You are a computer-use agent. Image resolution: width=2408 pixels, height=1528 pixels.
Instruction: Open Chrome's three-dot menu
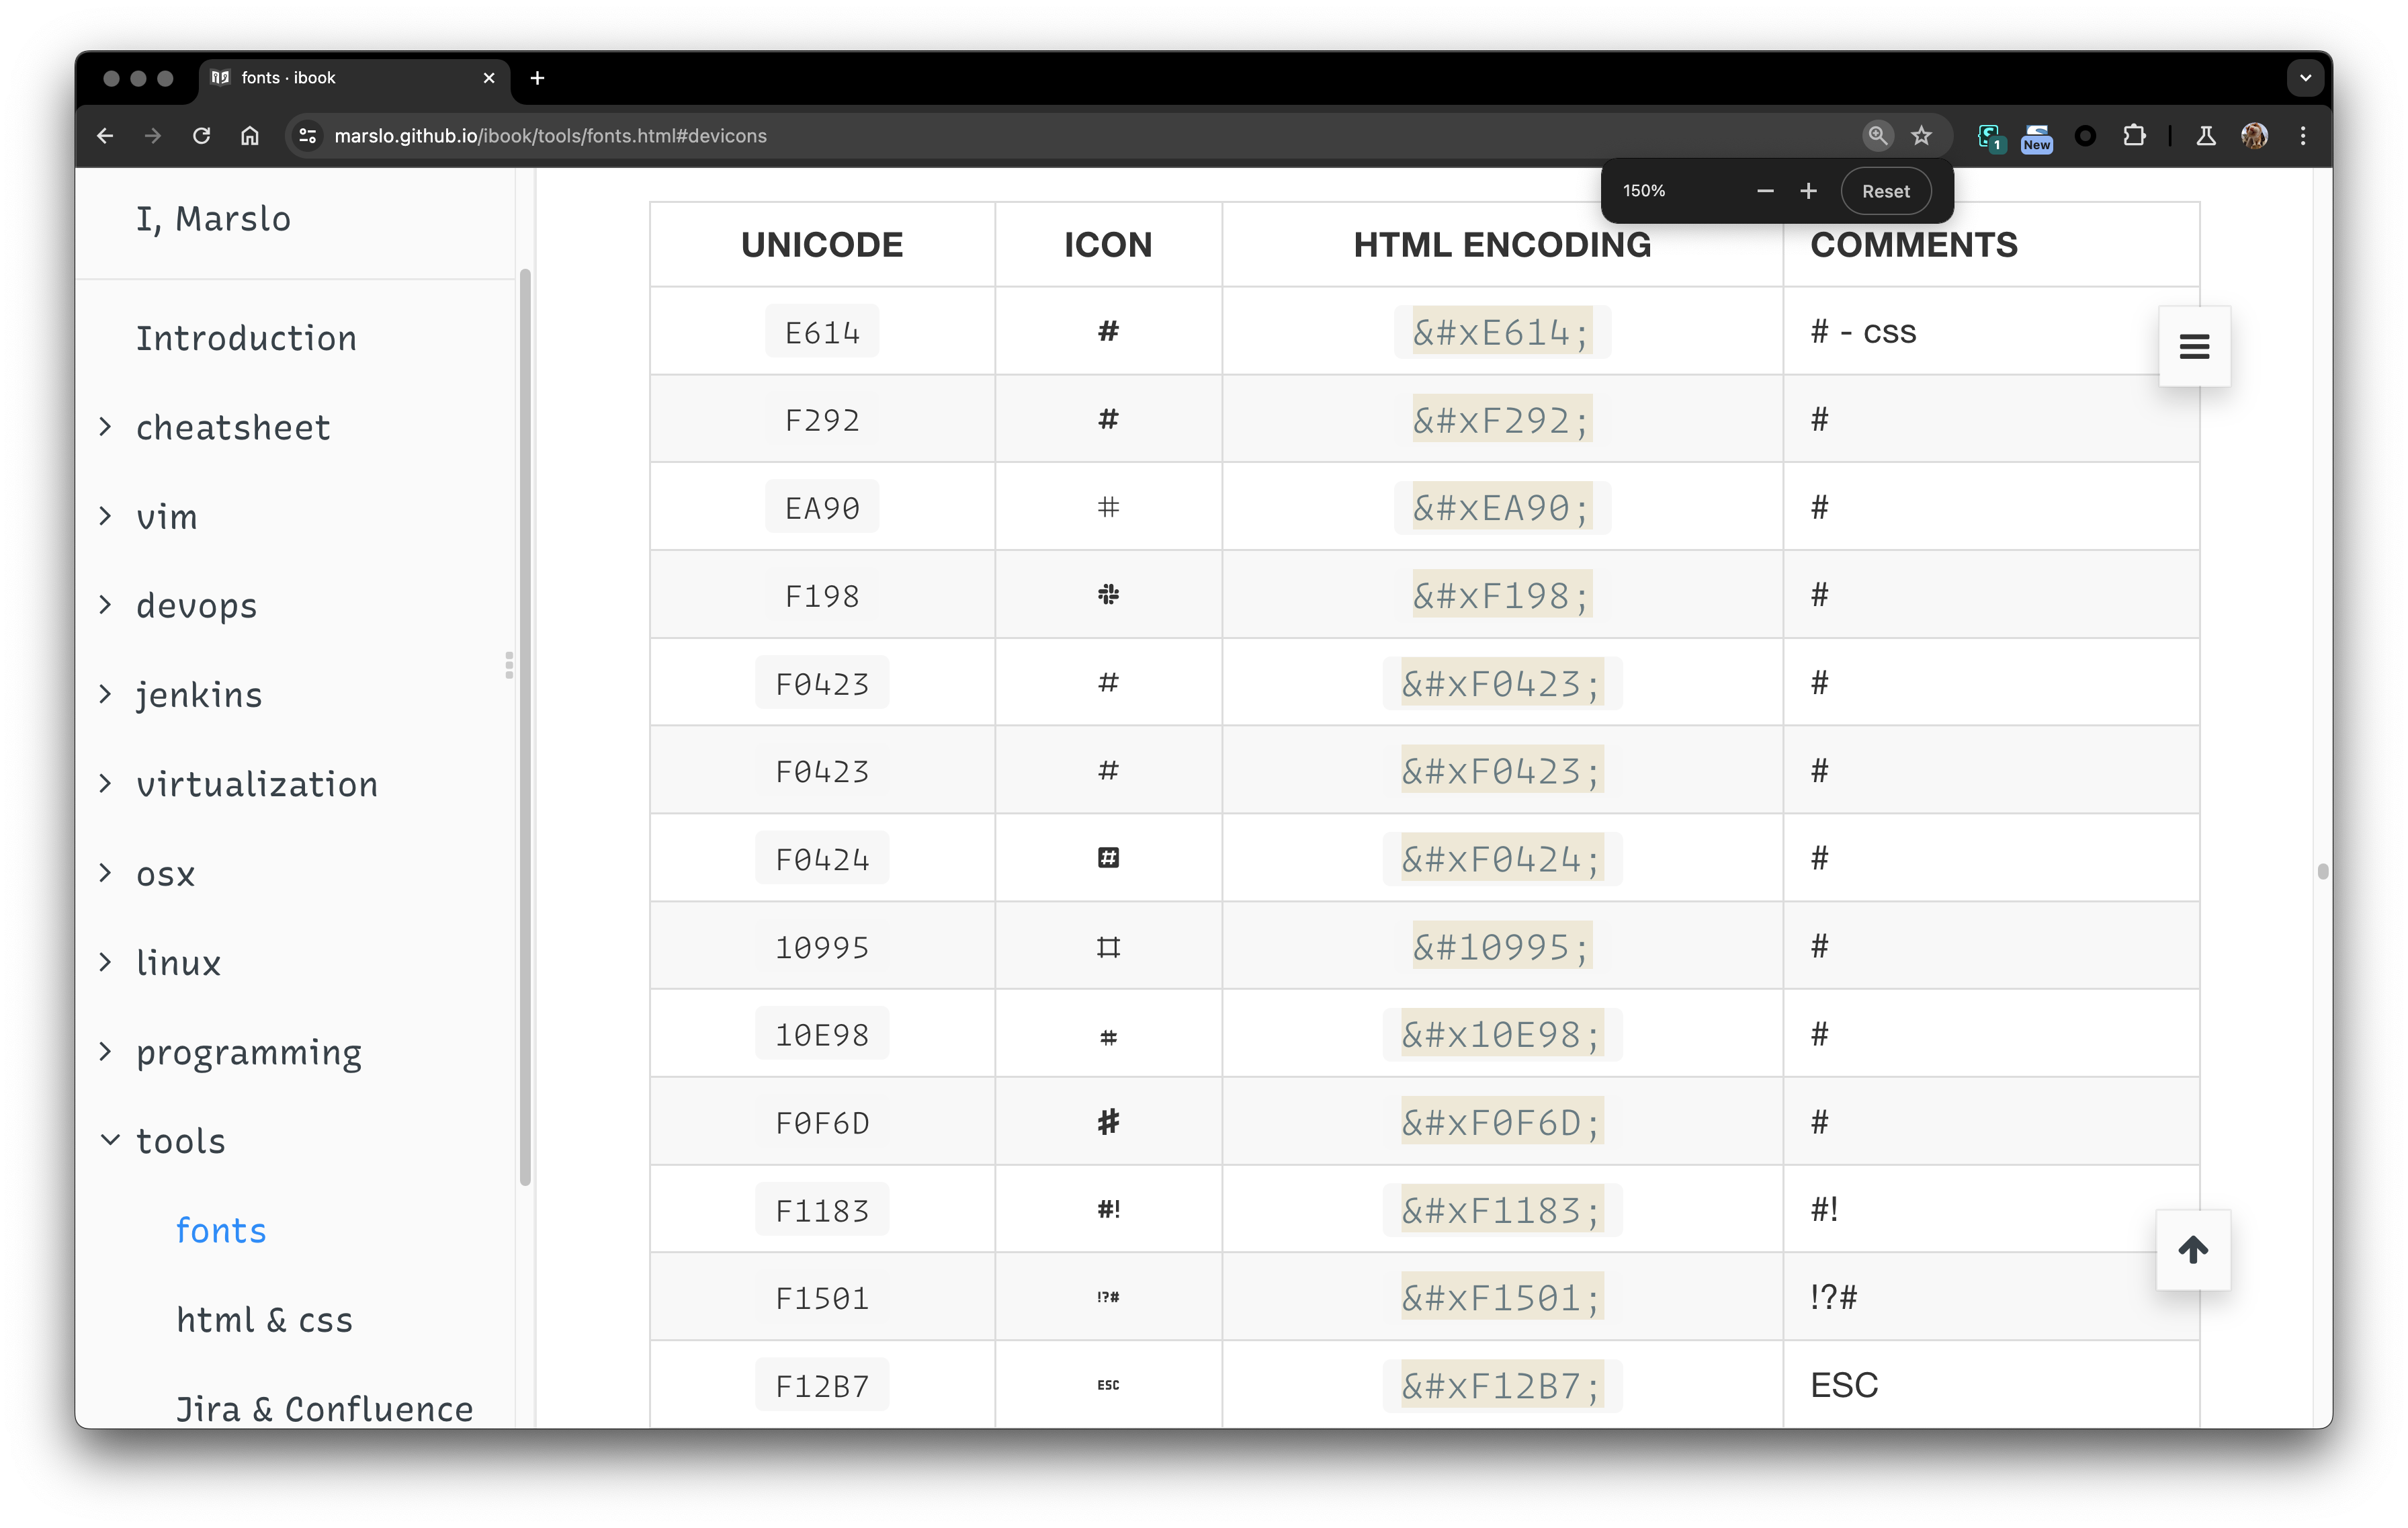point(2303,136)
